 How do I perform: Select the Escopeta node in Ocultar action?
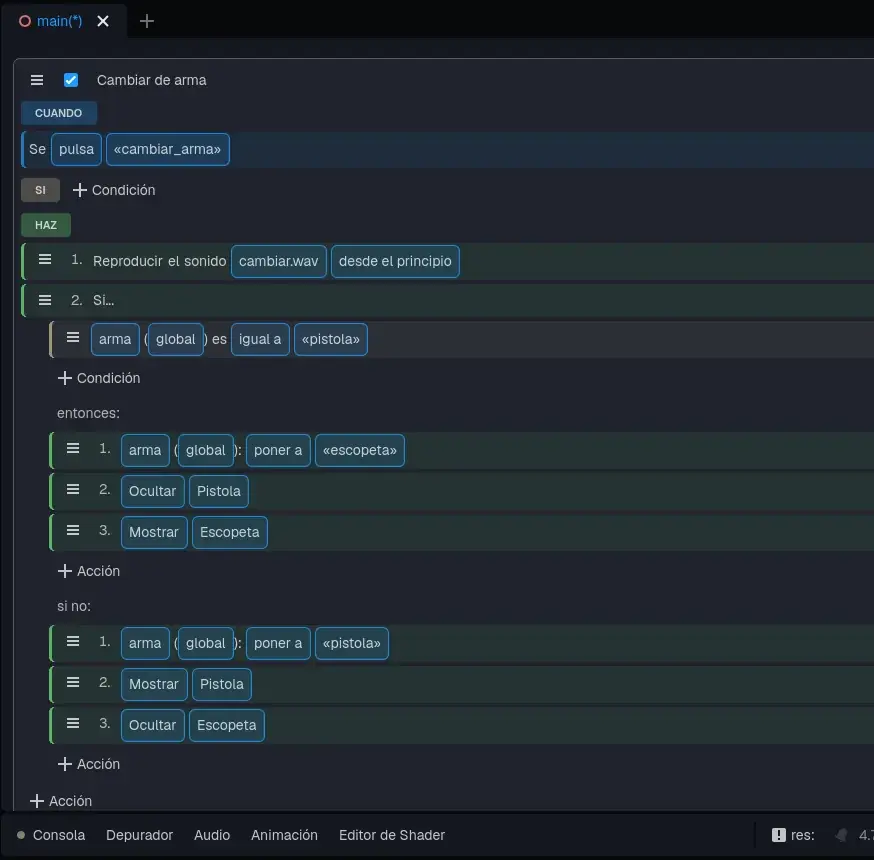[x=227, y=726]
